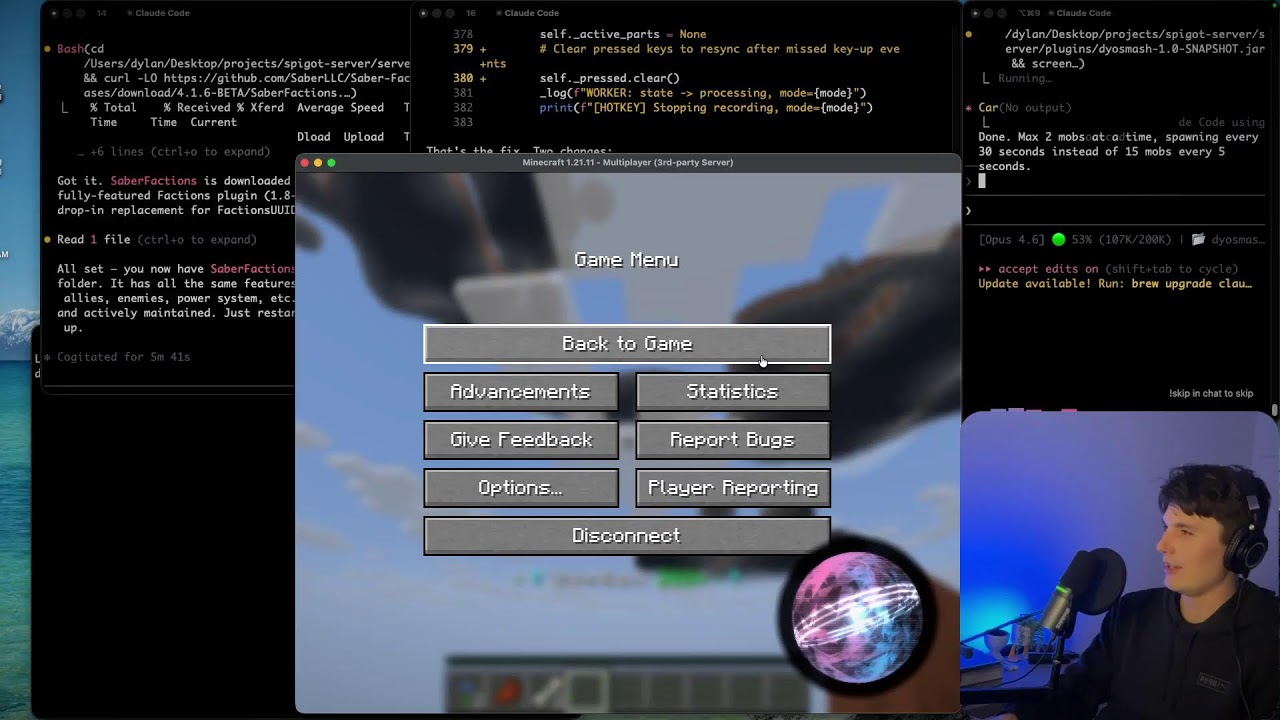The height and width of the screenshot is (720, 1280).
Task: Select Report Bugs in Game Menu
Action: tap(733, 440)
